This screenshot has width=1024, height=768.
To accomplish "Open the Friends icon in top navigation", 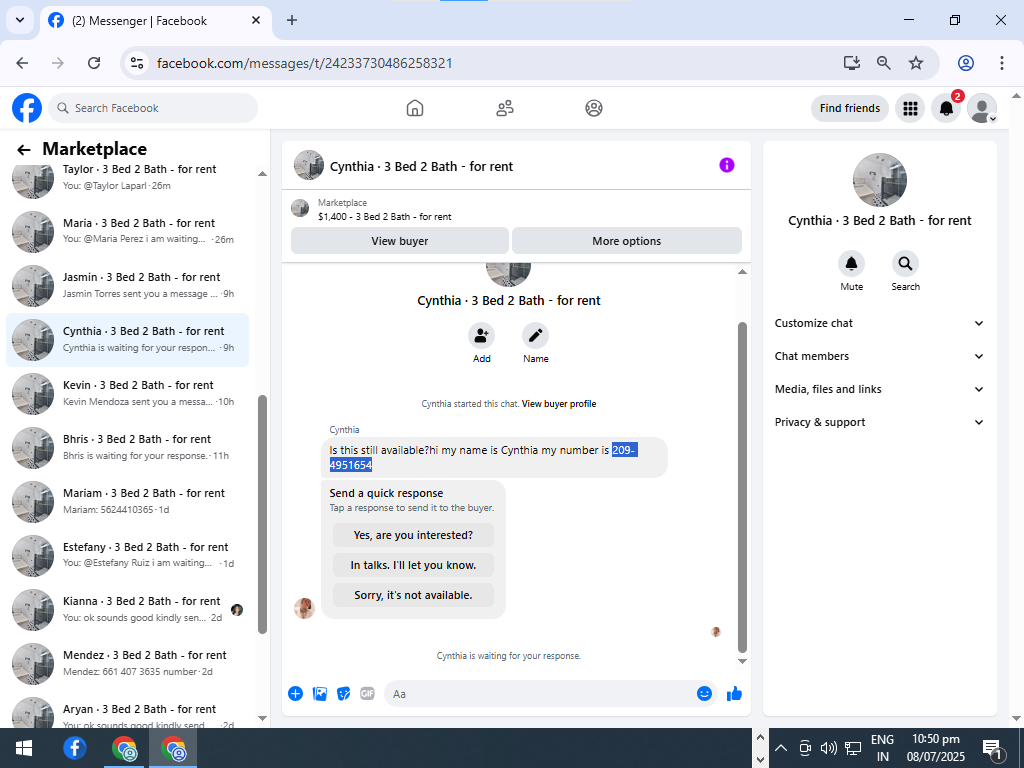I will 504,108.
